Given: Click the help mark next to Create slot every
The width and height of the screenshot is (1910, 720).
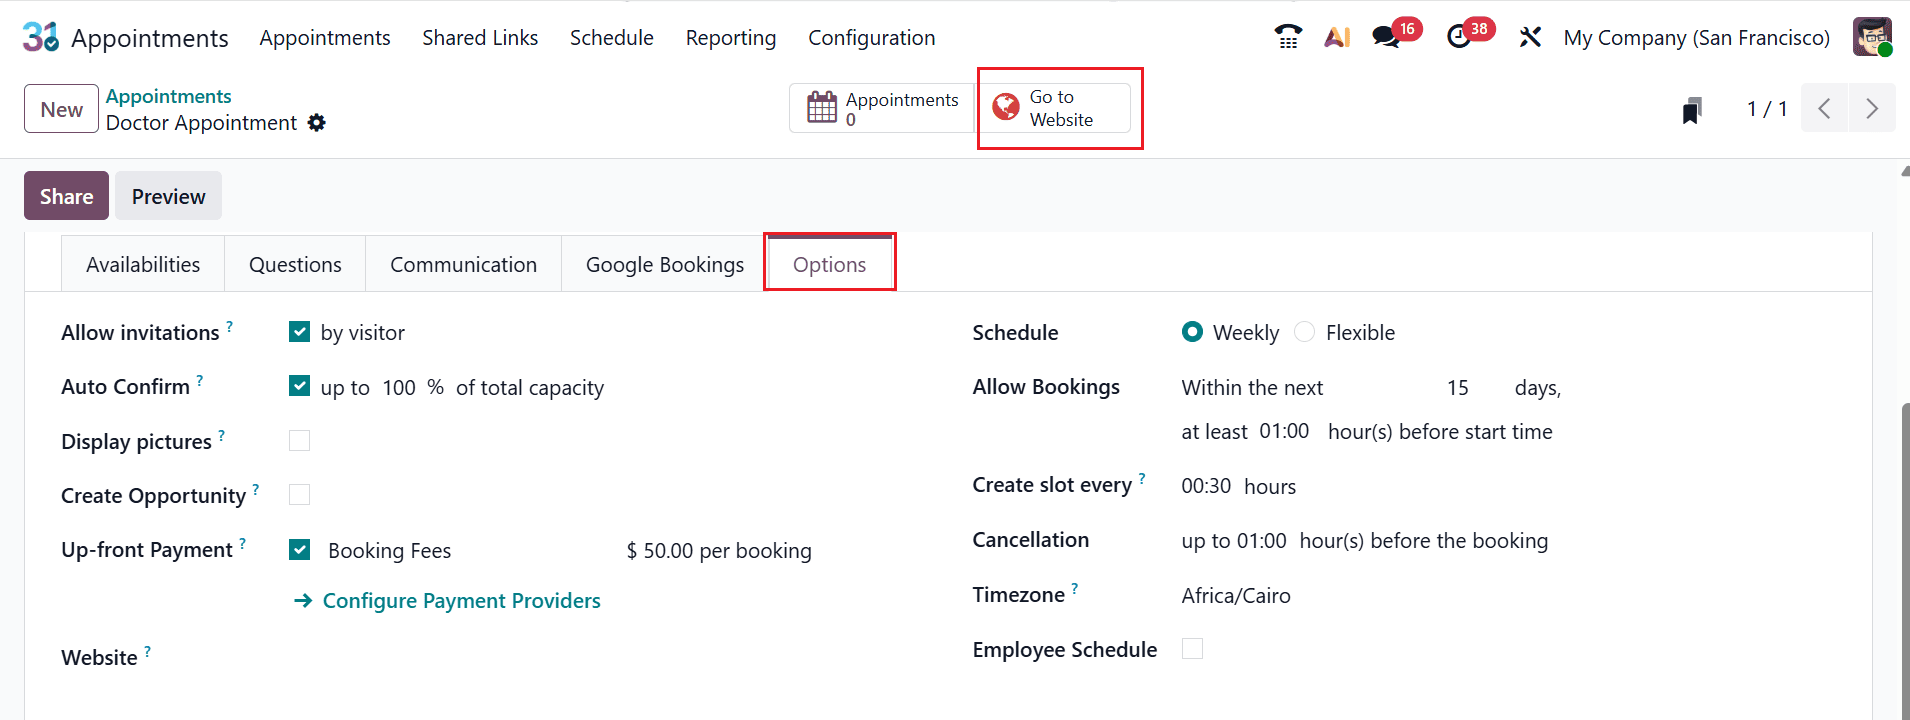Looking at the screenshot, I should click(1142, 478).
